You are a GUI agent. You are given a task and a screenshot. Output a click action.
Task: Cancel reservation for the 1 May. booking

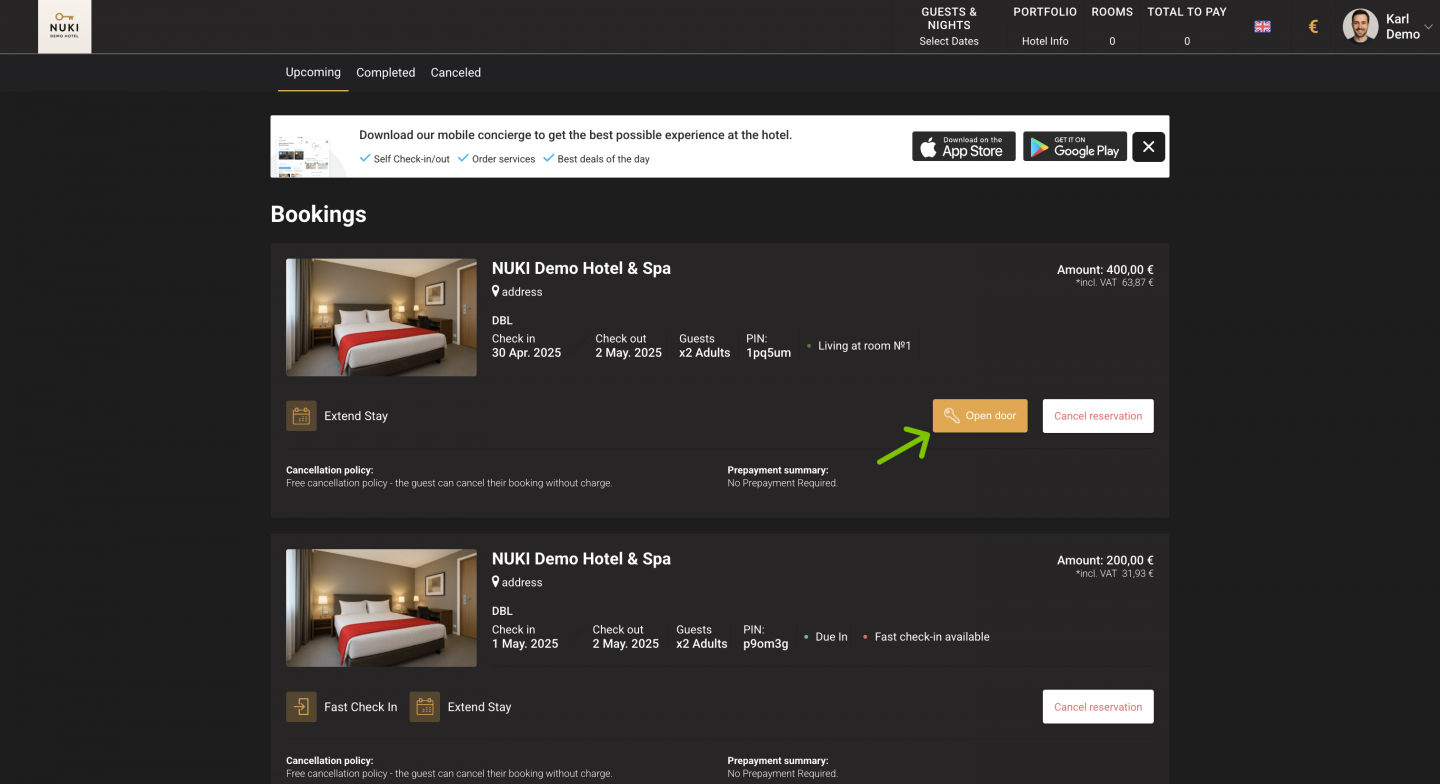click(x=1098, y=707)
